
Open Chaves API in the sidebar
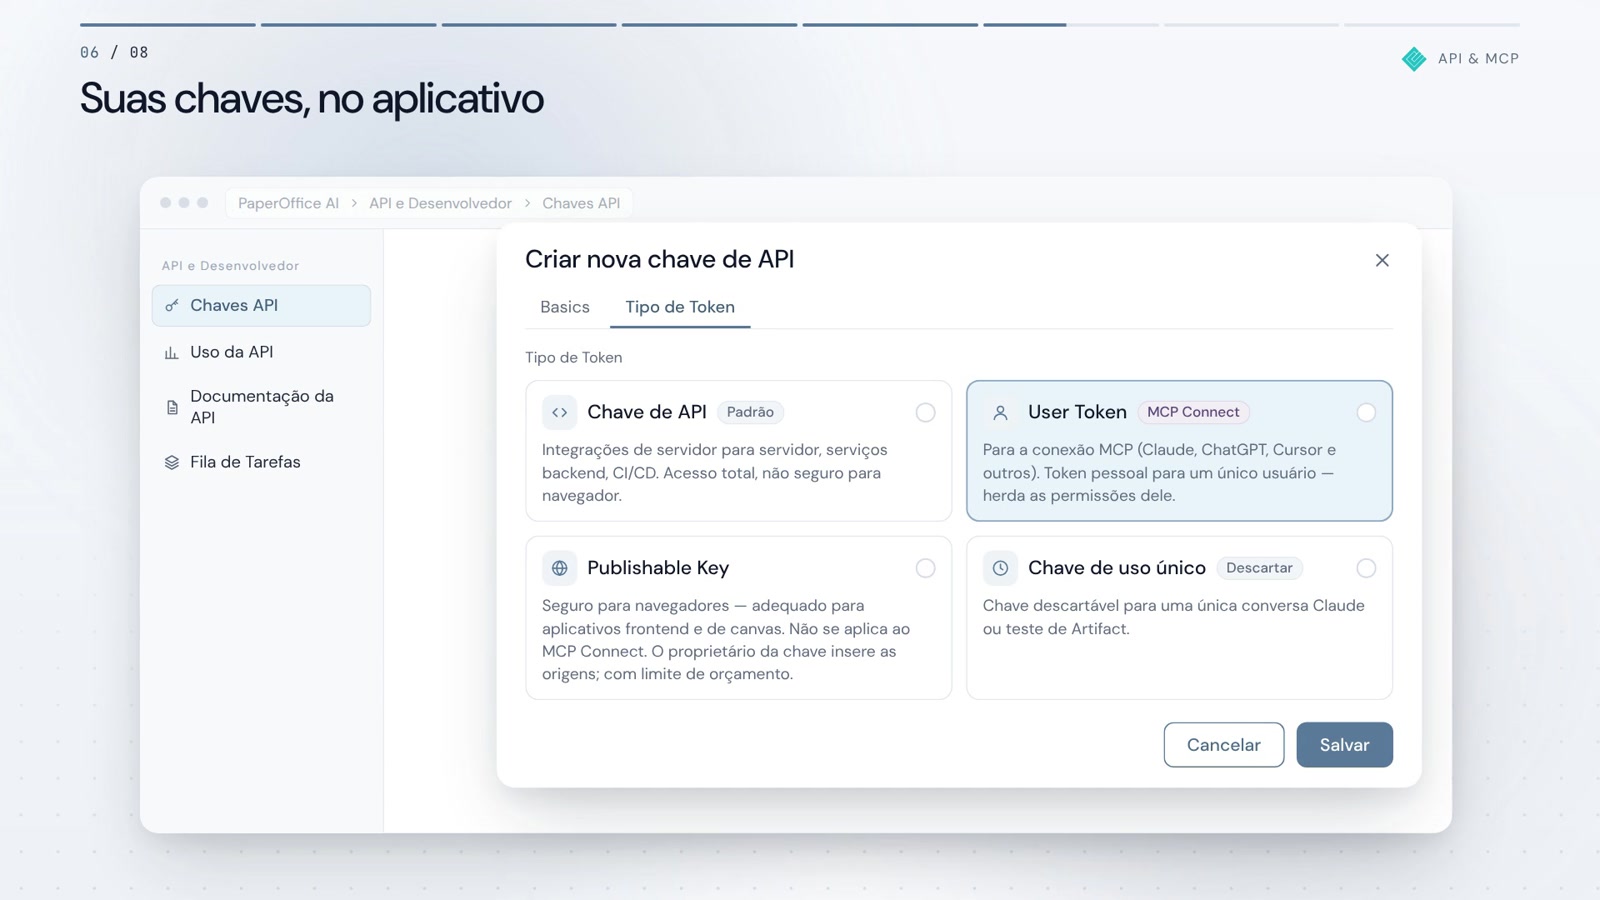click(x=261, y=306)
